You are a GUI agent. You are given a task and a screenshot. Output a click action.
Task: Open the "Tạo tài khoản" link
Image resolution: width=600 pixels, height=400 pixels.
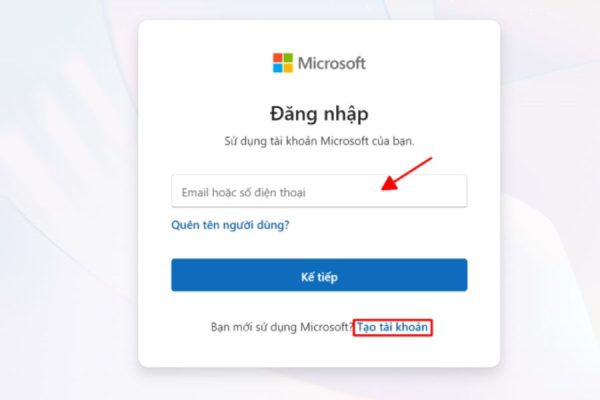[x=392, y=327]
